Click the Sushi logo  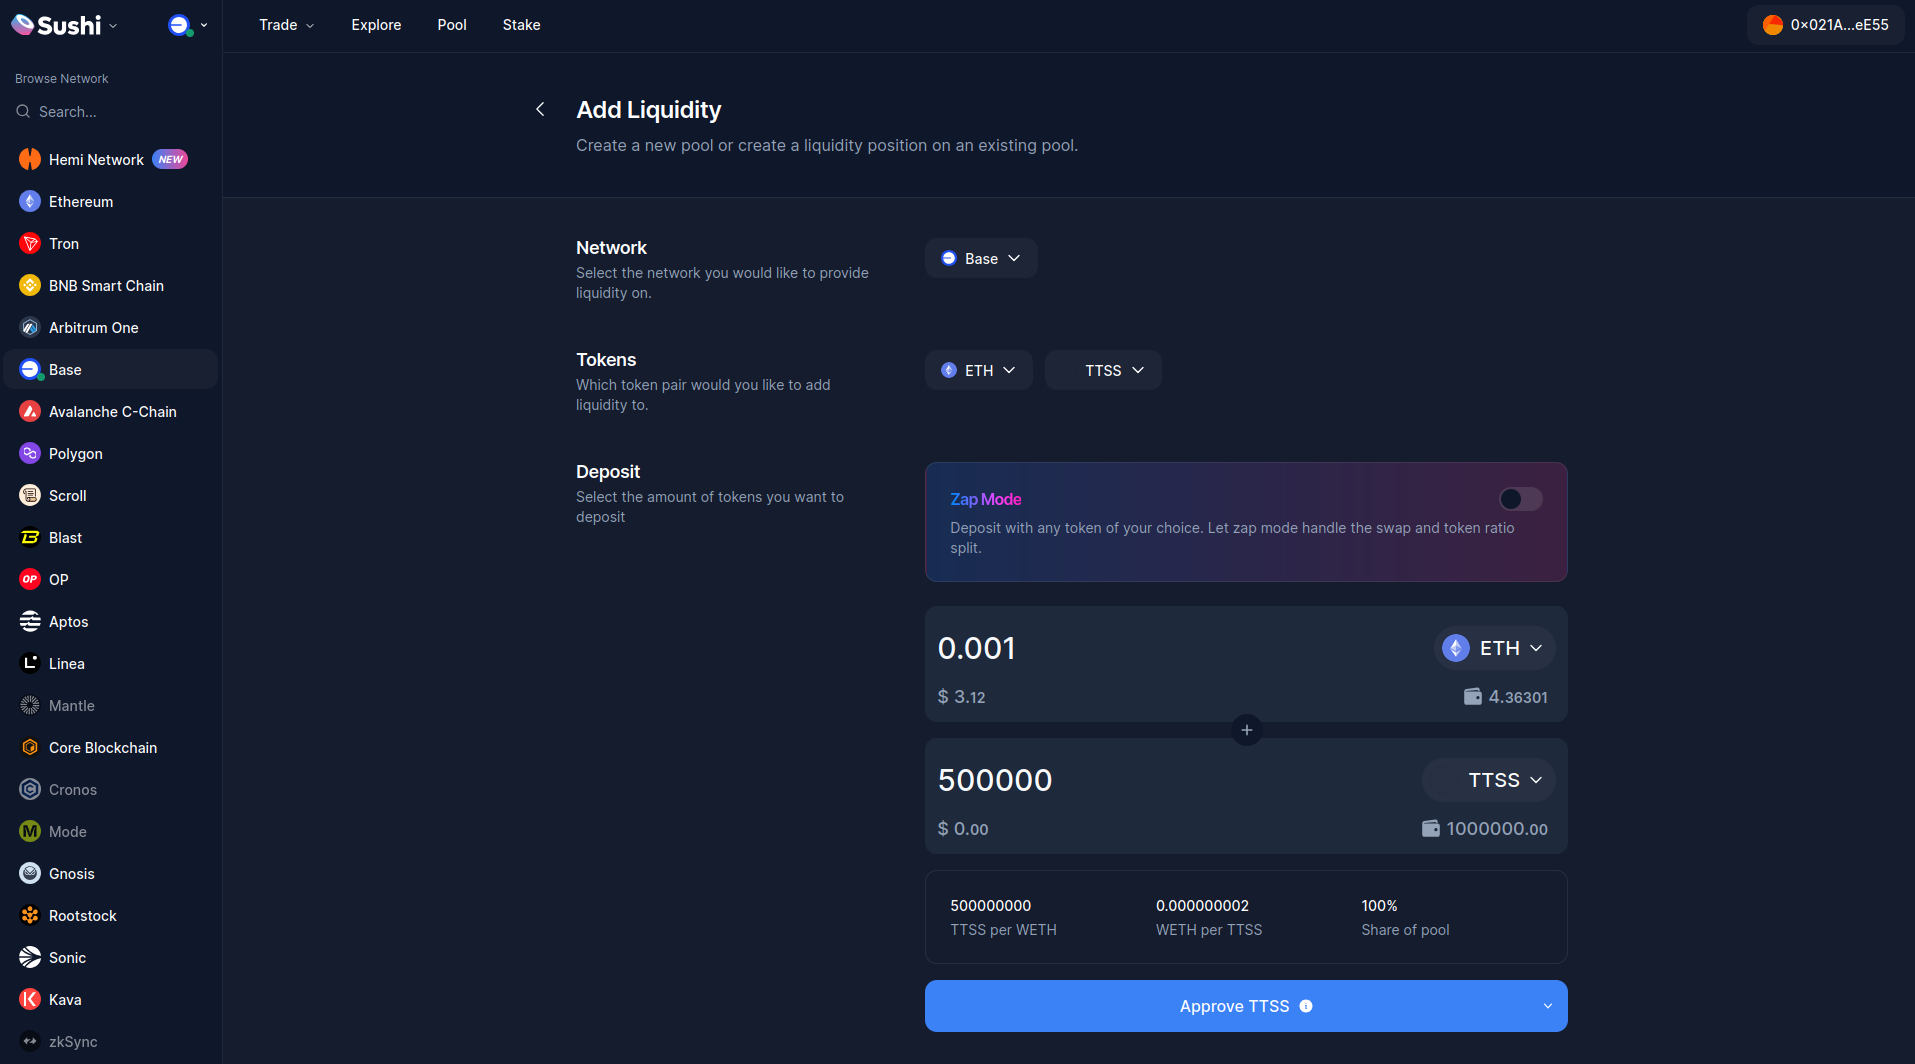[56, 25]
